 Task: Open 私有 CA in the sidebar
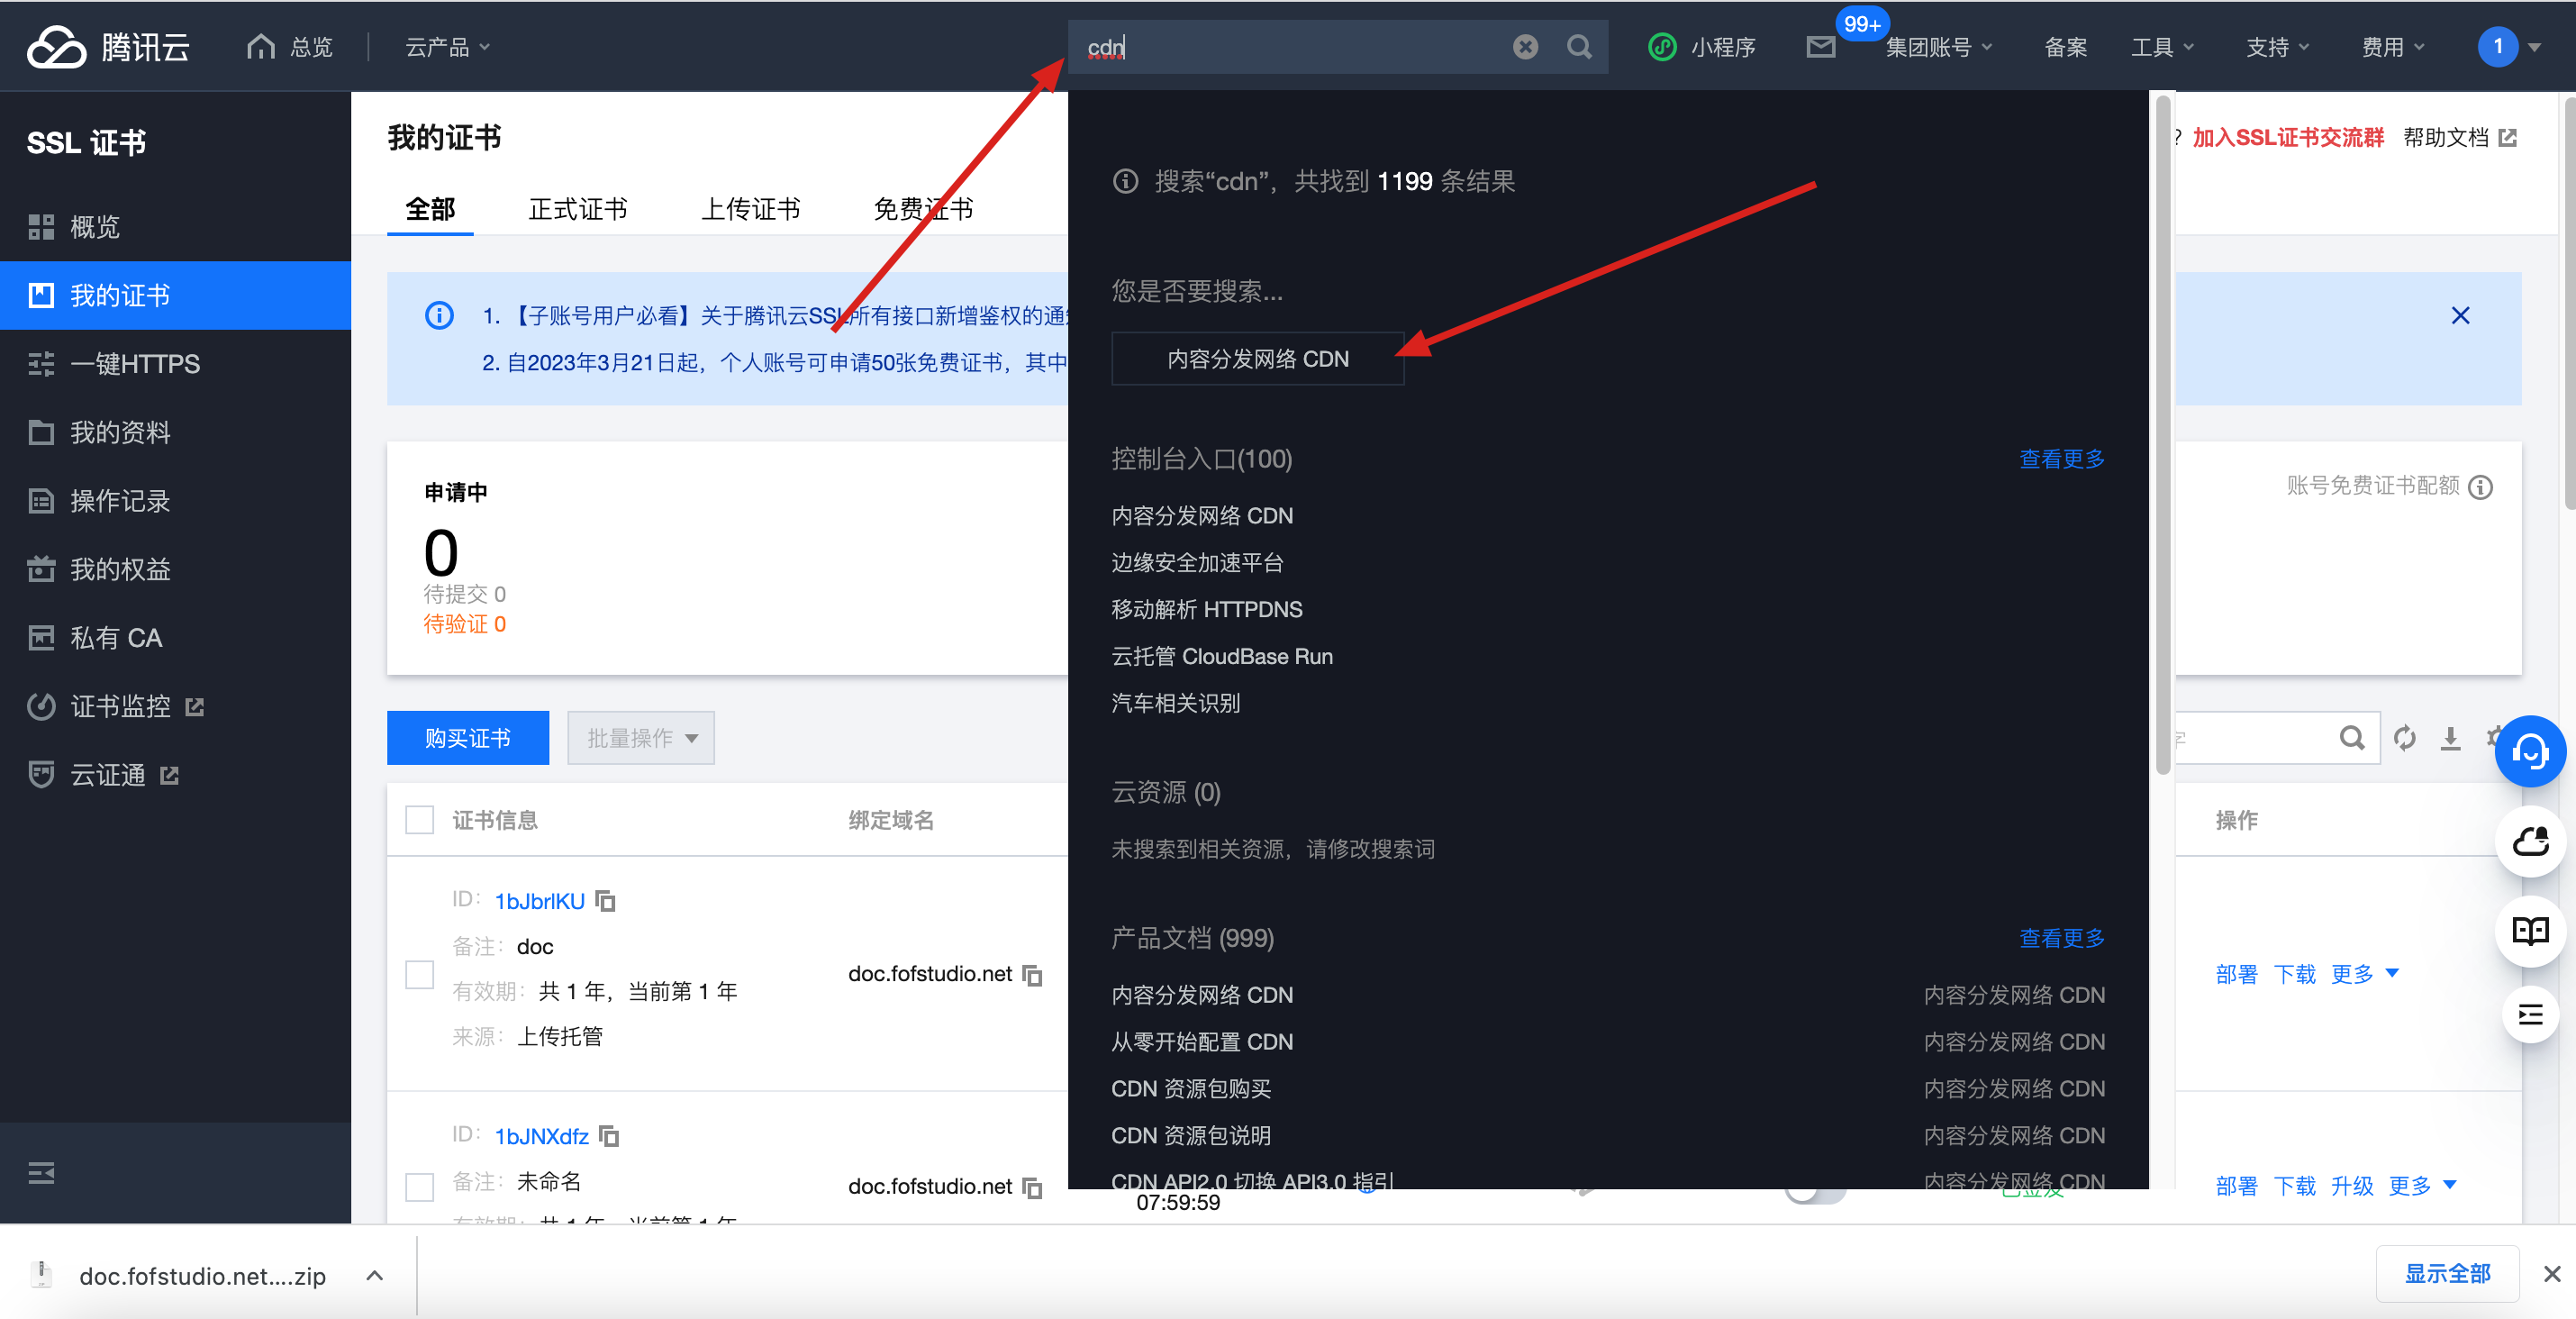175,638
